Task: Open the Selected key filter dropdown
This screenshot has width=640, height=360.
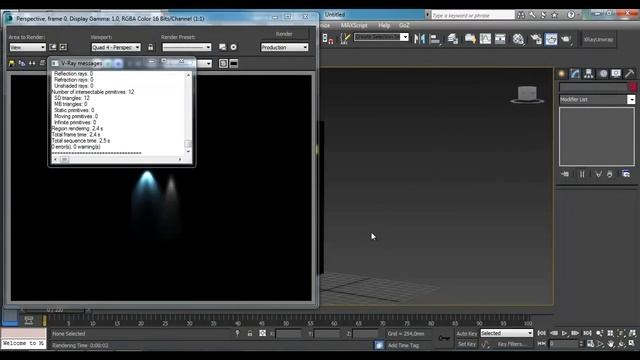Action: click(x=507, y=333)
